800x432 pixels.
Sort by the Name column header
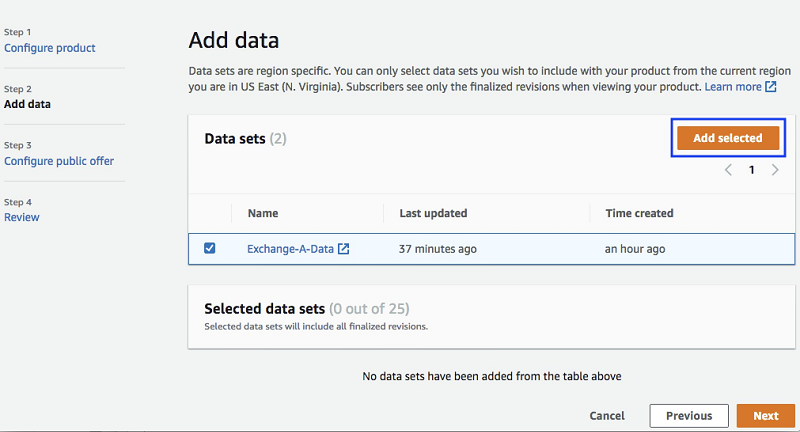pos(263,213)
